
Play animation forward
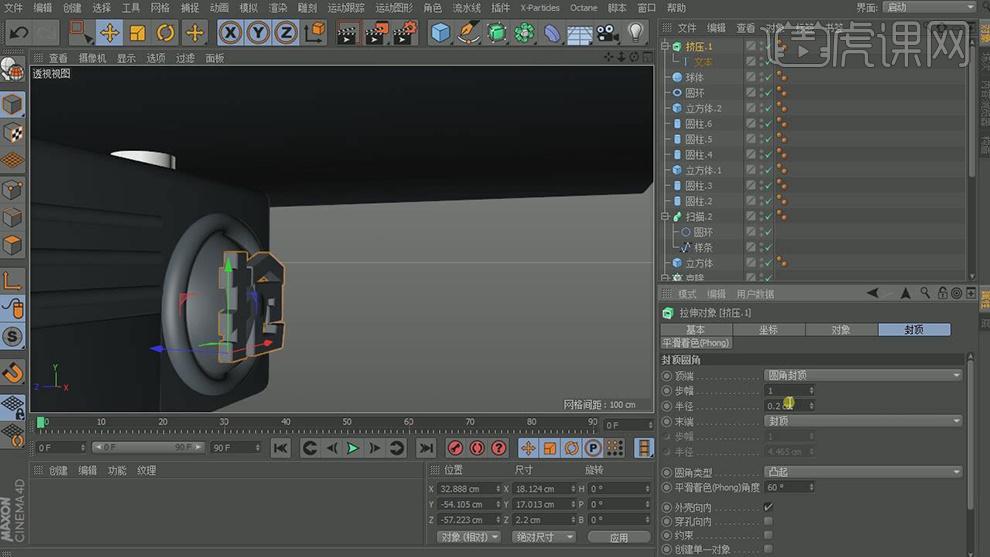[x=353, y=448]
